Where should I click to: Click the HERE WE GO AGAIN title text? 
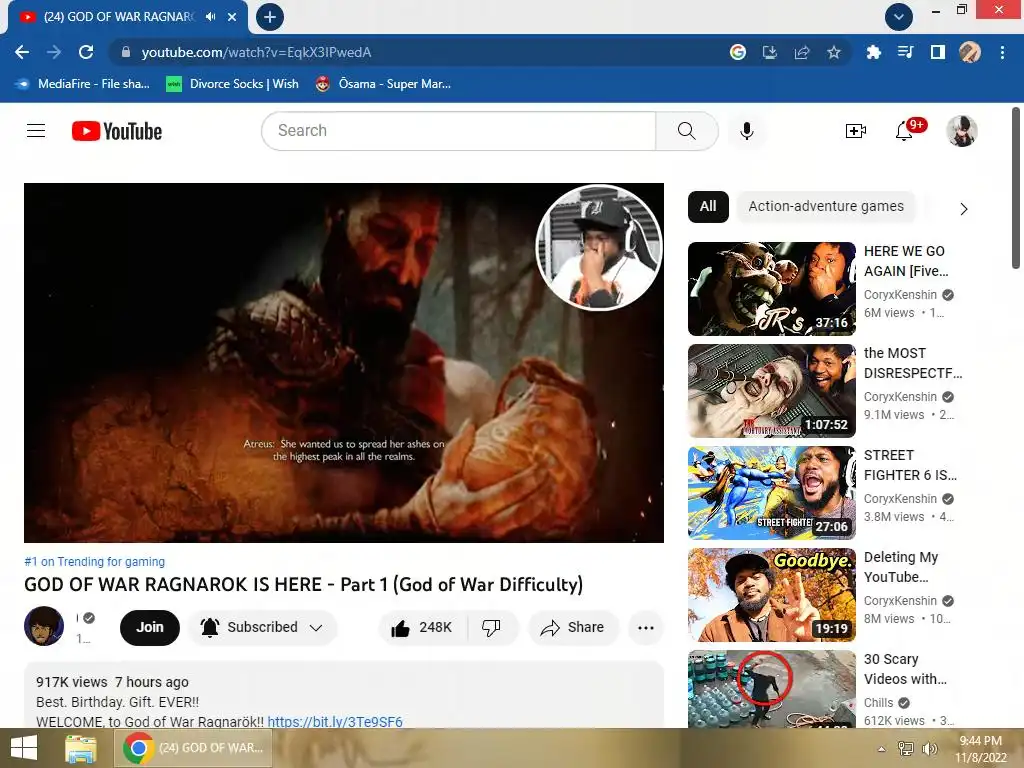(906, 261)
